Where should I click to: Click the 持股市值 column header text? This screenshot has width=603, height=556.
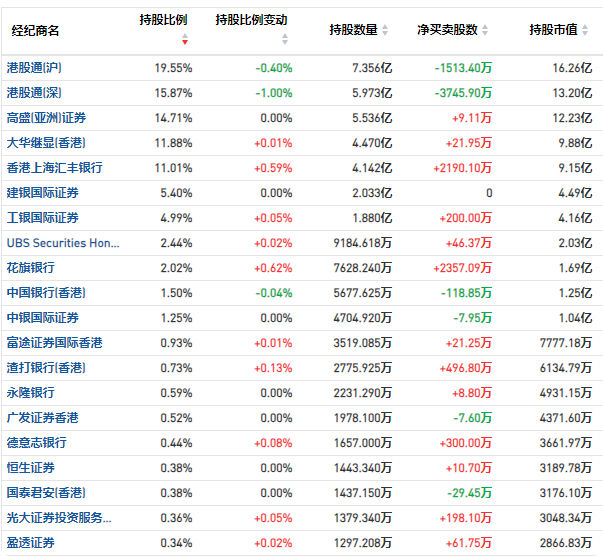pos(553,30)
